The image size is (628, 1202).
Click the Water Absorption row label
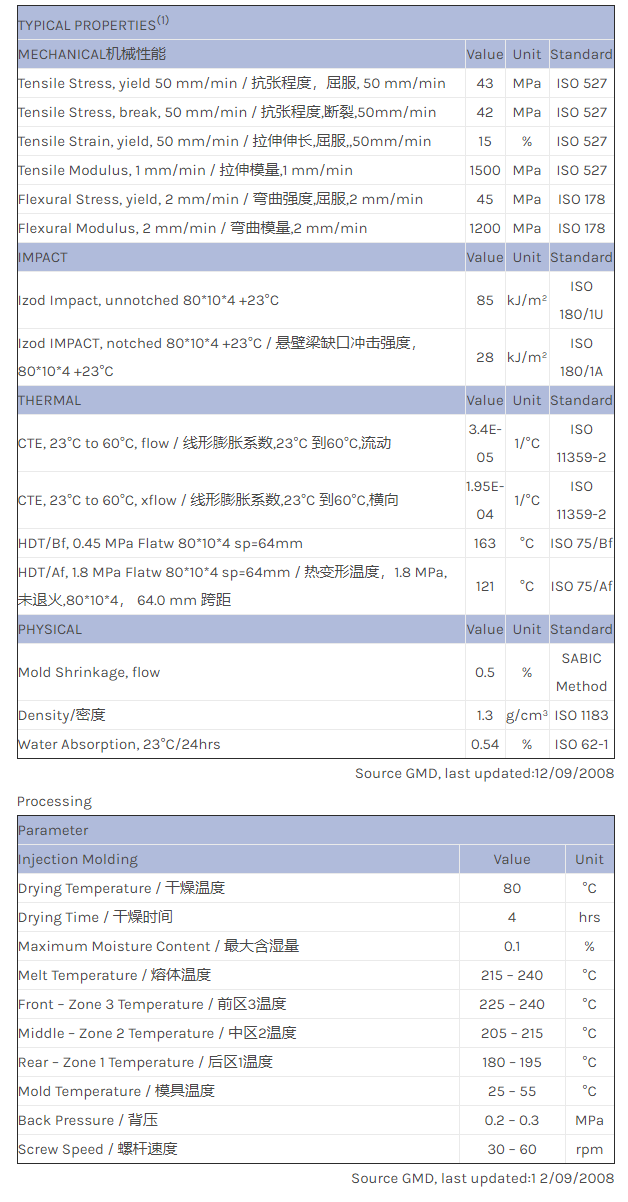click(119, 744)
